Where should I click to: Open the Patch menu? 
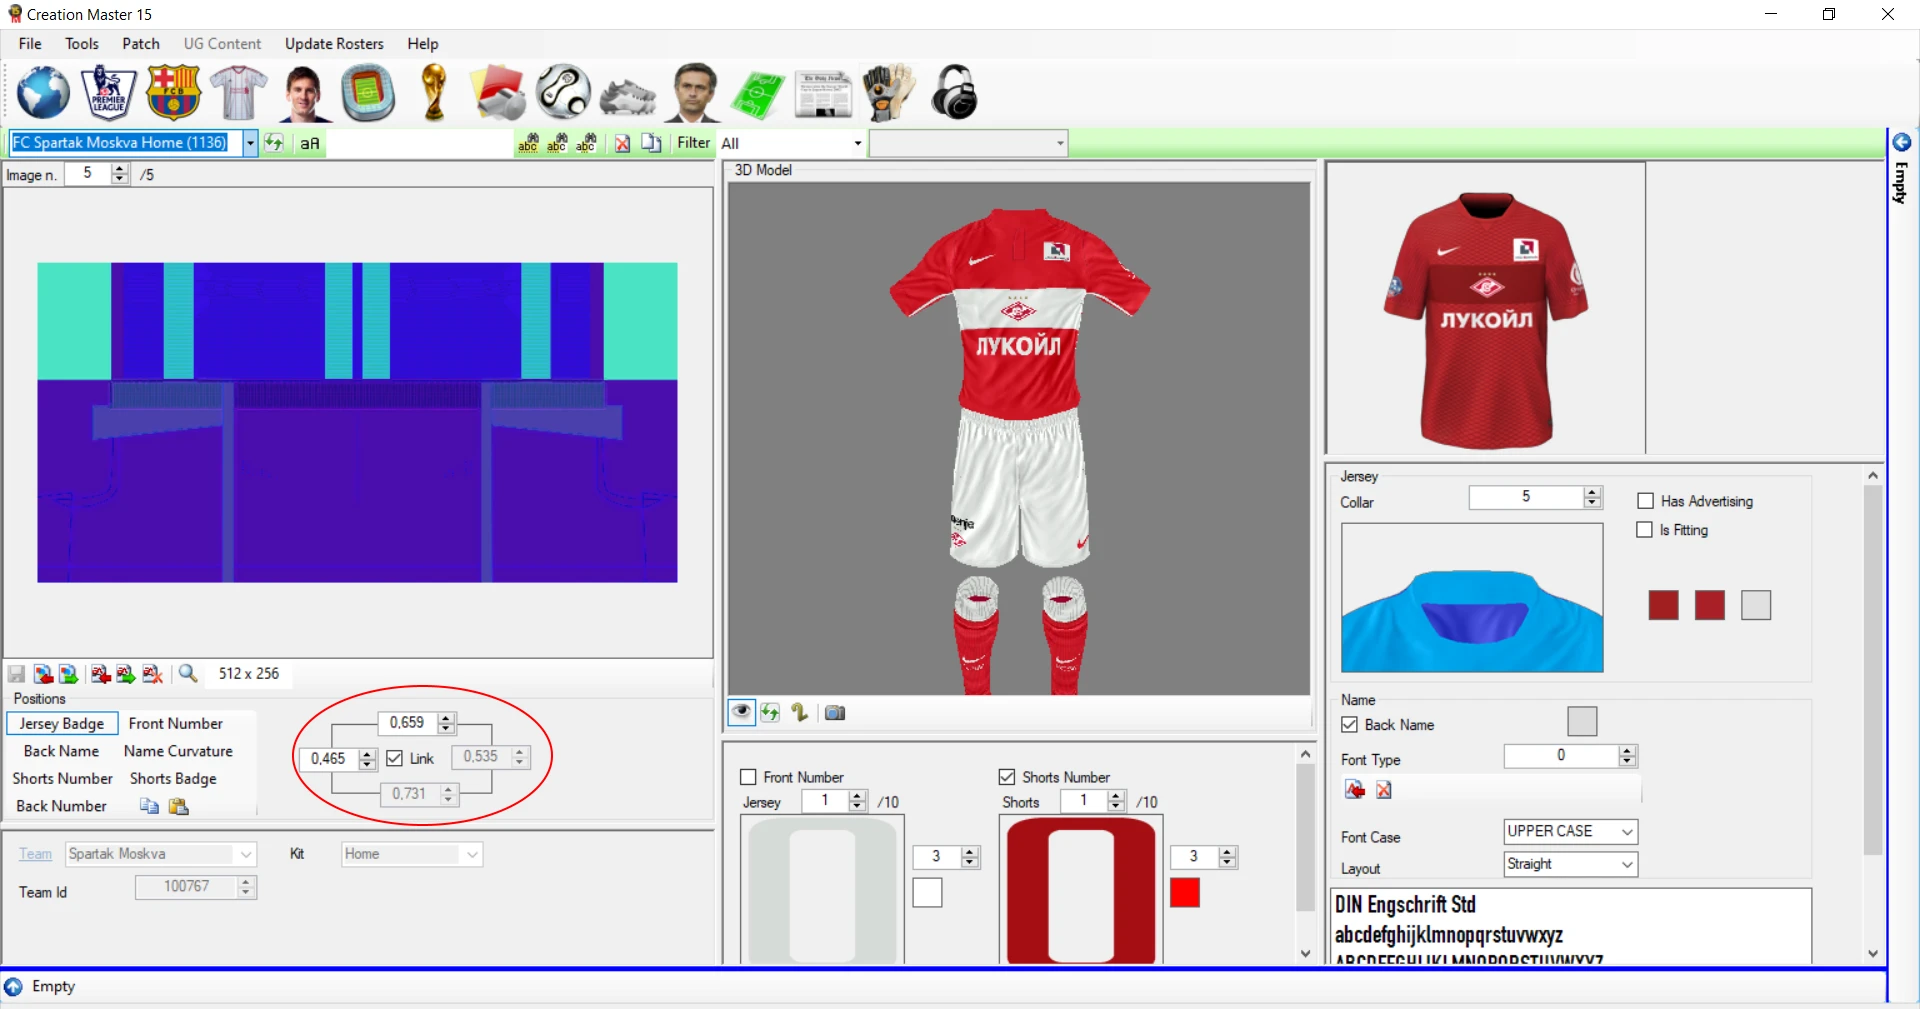click(x=141, y=44)
